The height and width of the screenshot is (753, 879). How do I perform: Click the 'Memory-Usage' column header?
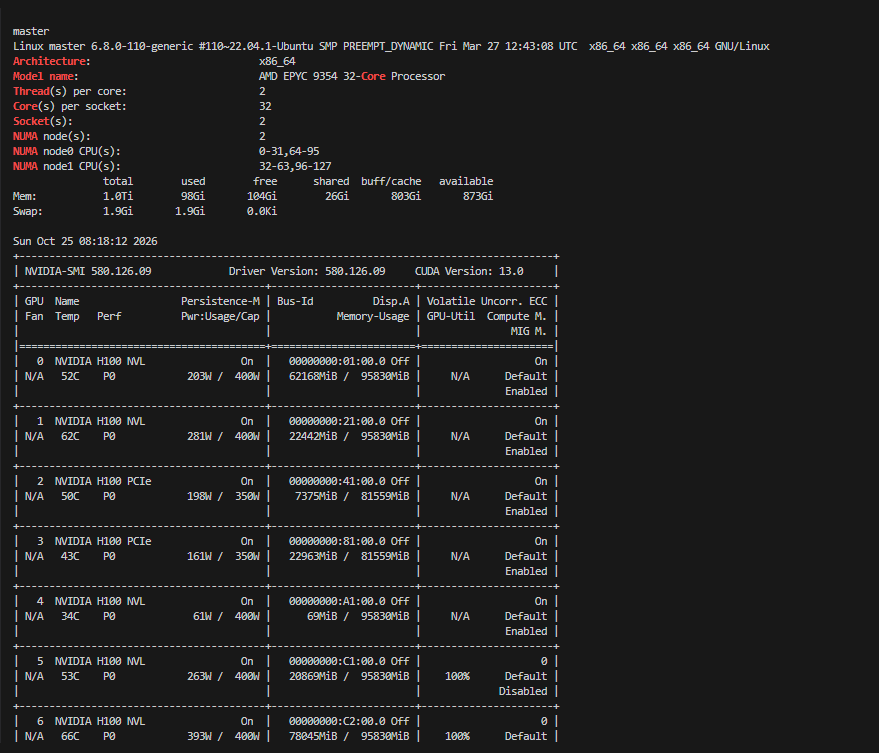[x=373, y=317]
